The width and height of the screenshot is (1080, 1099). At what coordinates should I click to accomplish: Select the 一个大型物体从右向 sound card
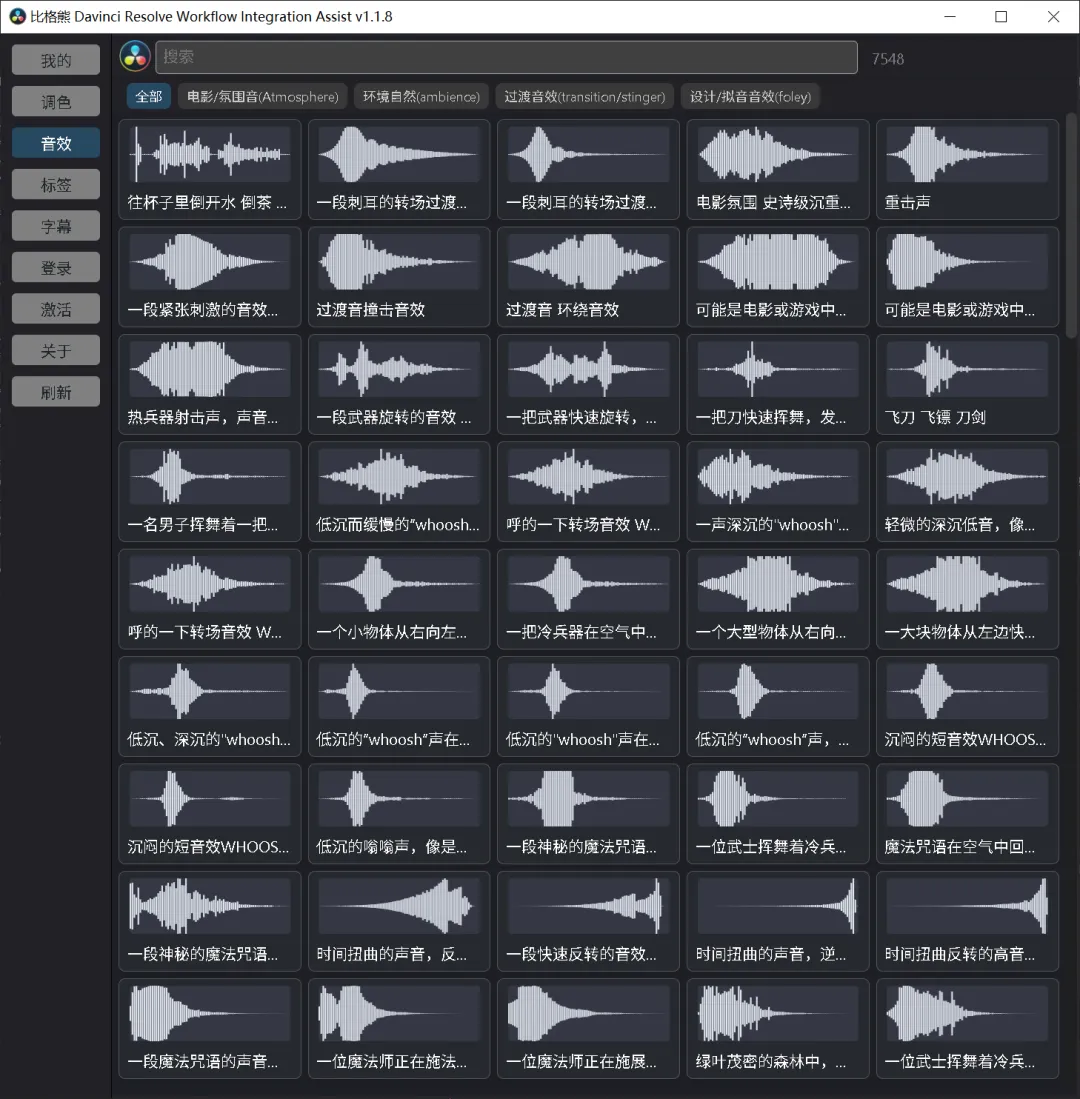click(778, 599)
